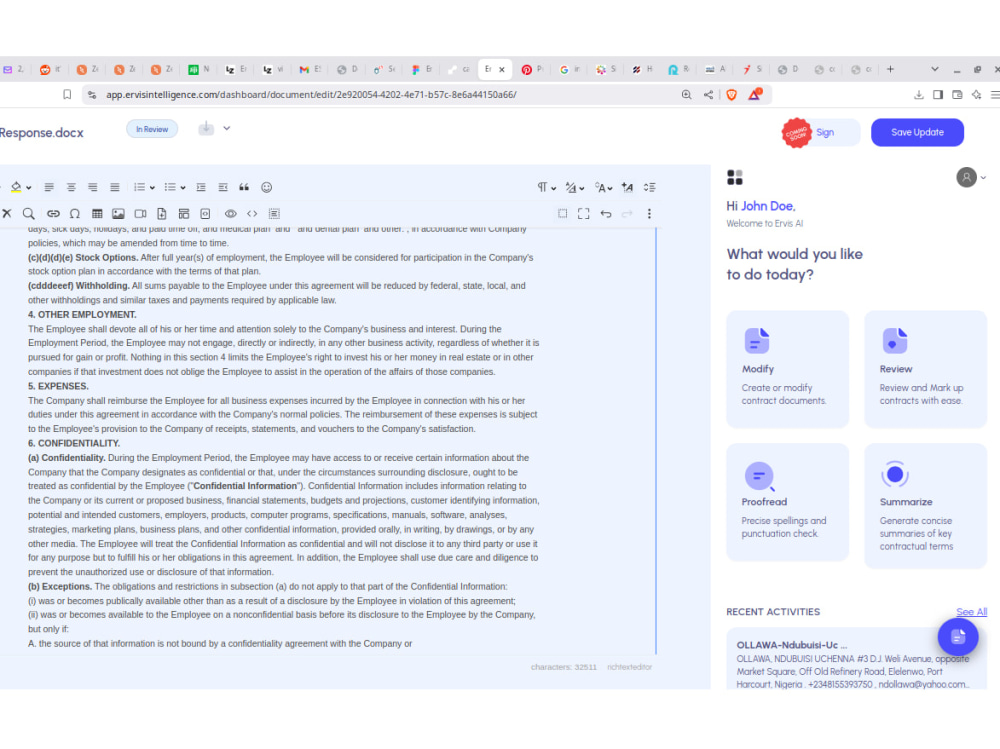Image resolution: width=1000 pixels, height=749 pixels.
Task: Apply block quote formatting
Action: coord(244,187)
